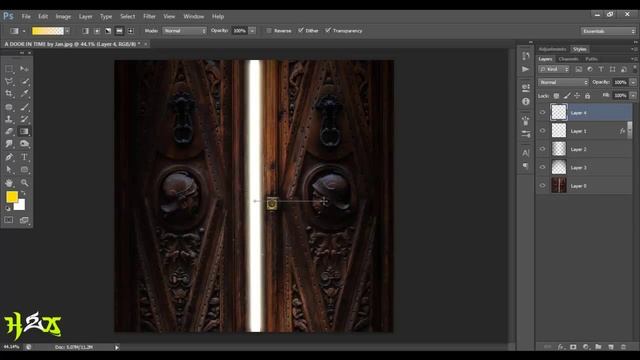The width and height of the screenshot is (640, 360).
Task: Select the Crop tool
Action: [9, 94]
